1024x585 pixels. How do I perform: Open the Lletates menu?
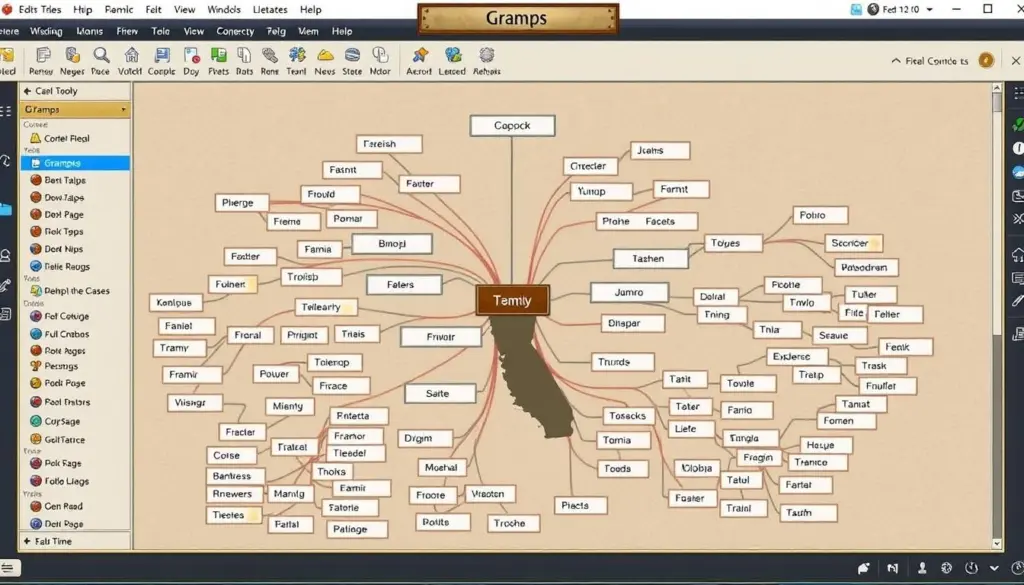(270, 10)
